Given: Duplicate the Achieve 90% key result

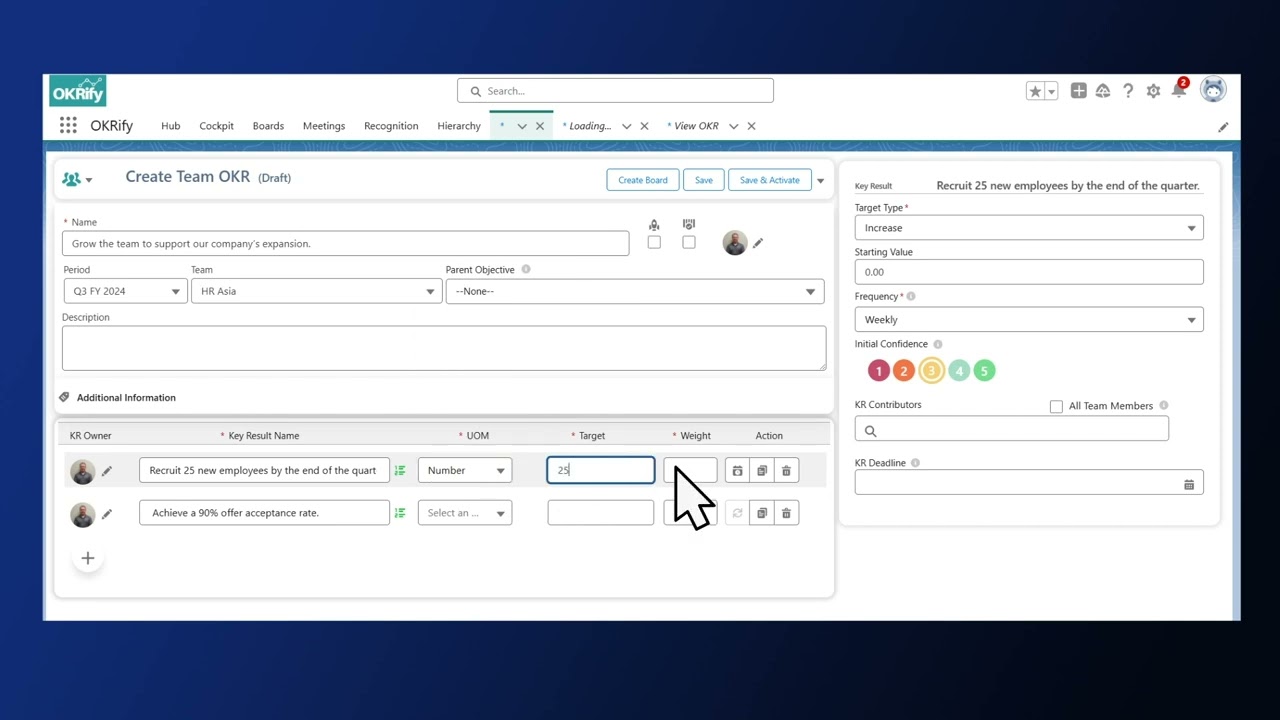Looking at the screenshot, I should pos(762,513).
